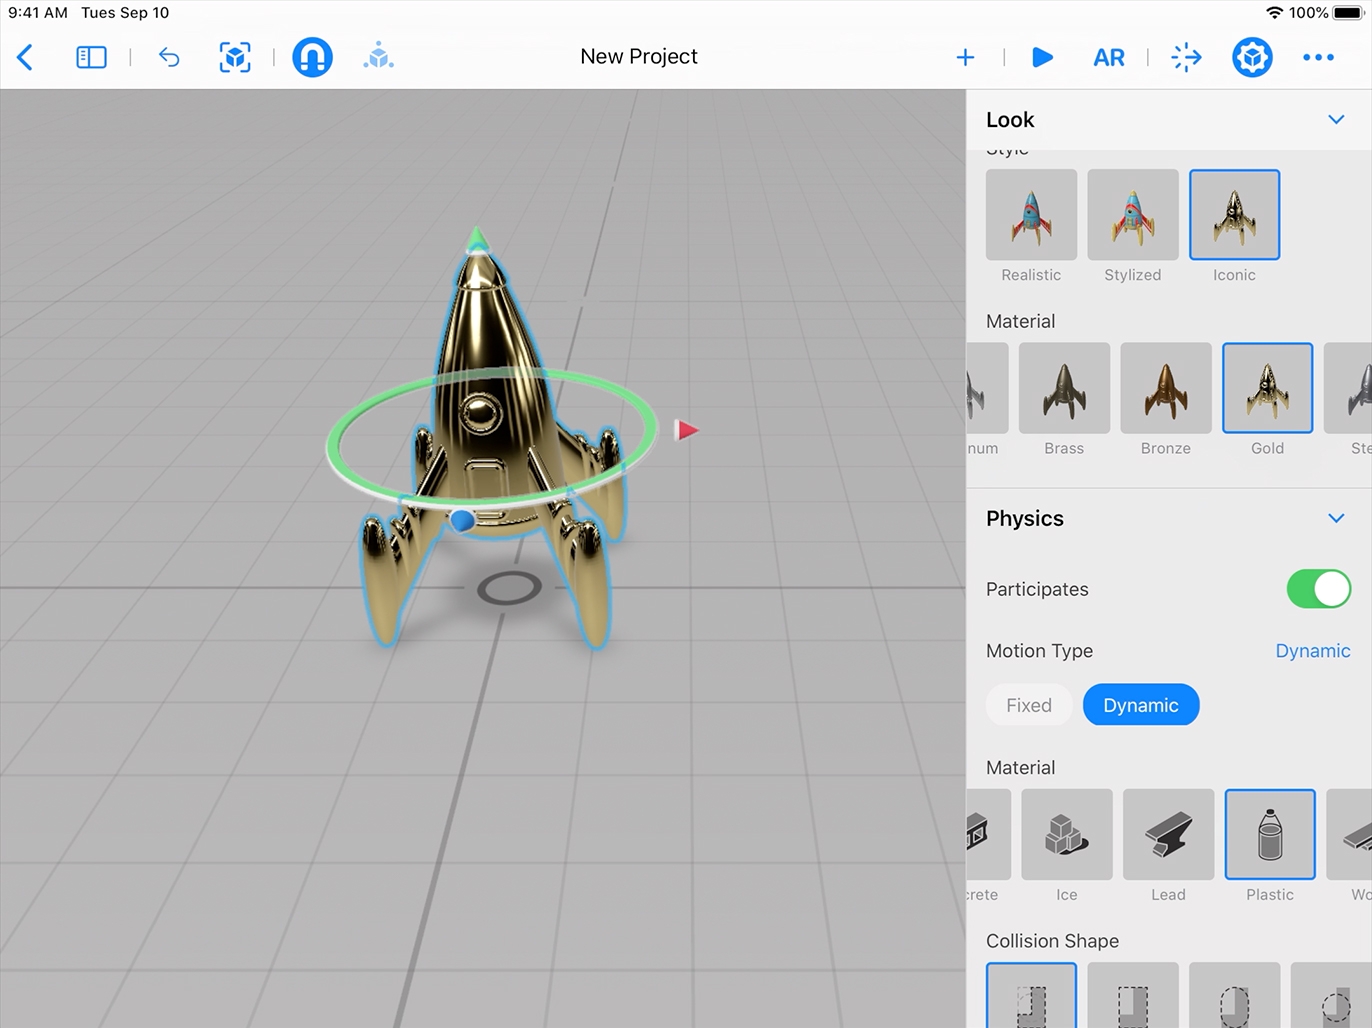Go back with the left chevron
This screenshot has width=1372, height=1028.
25,57
